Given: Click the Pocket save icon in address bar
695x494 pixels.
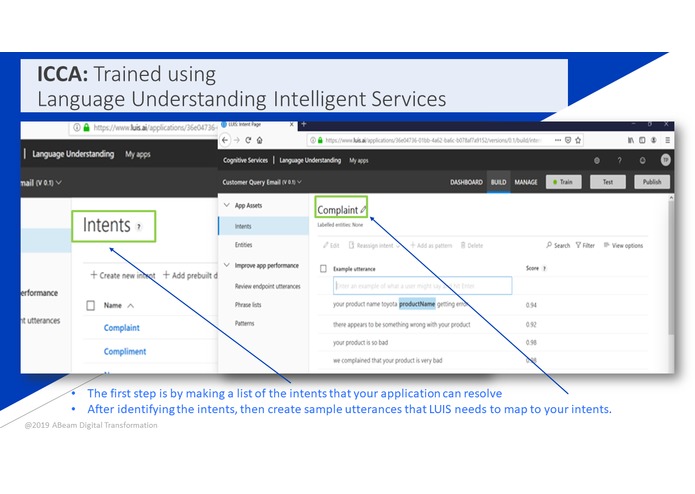Looking at the screenshot, I should point(568,140).
